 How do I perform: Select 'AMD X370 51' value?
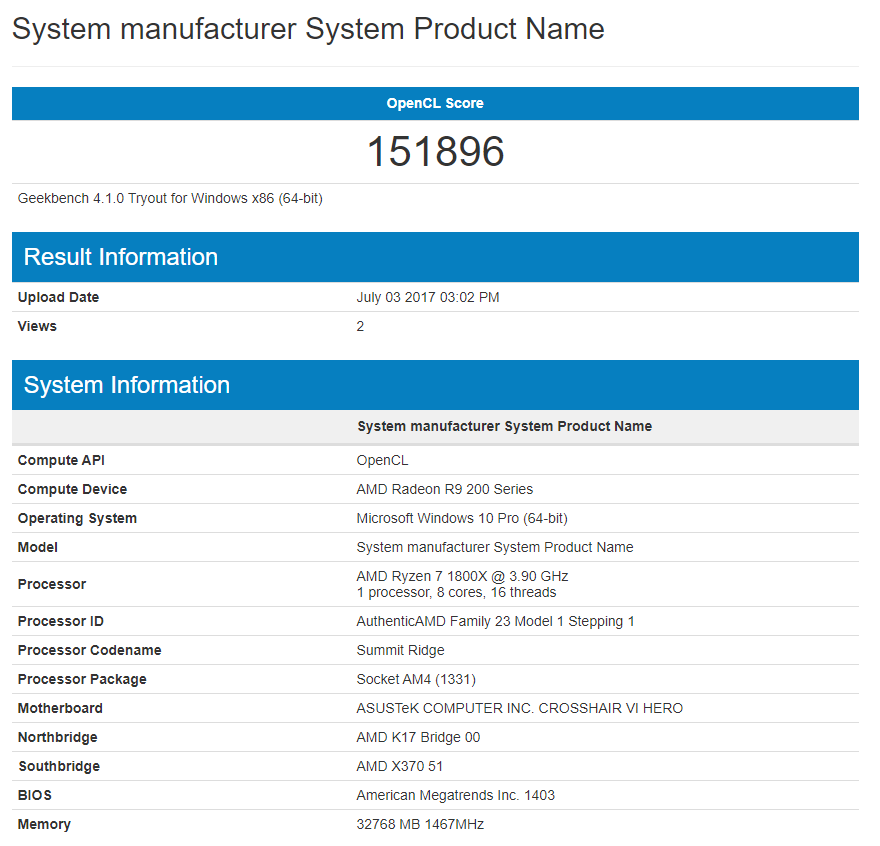pyautogui.click(x=400, y=766)
